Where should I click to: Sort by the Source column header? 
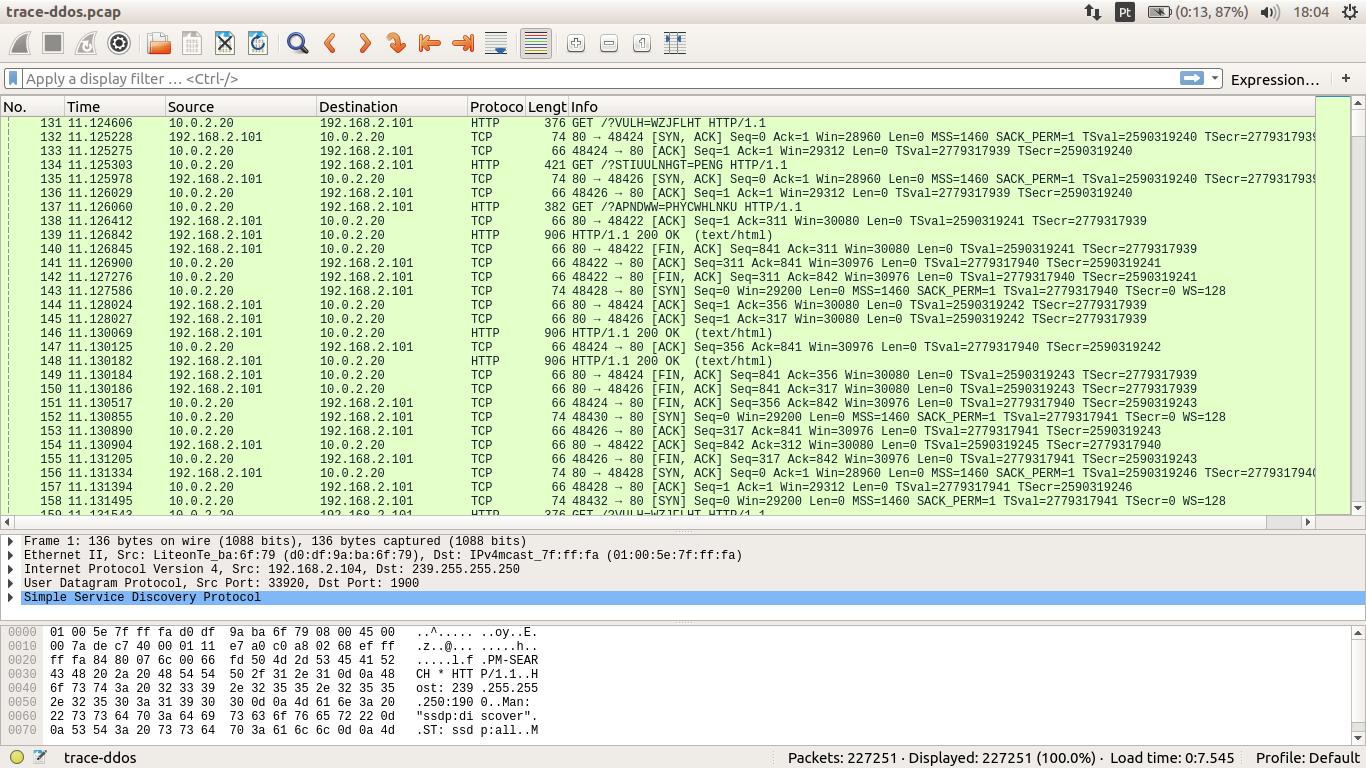tap(241, 107)
